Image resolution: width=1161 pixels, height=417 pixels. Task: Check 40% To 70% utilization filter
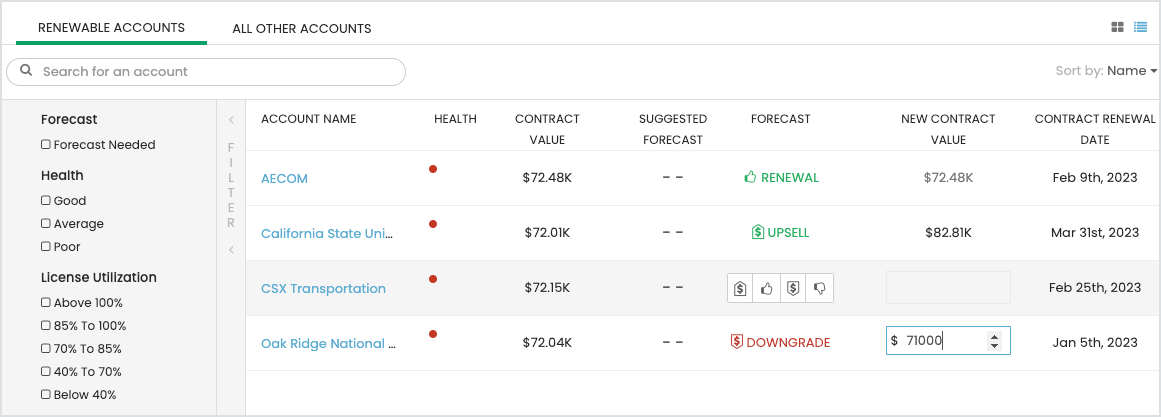click(x=46, y=371)
